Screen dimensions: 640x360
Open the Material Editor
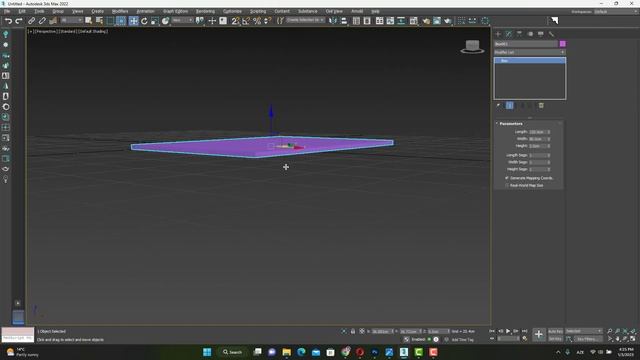pyautogui.click(x=413, y=20)
